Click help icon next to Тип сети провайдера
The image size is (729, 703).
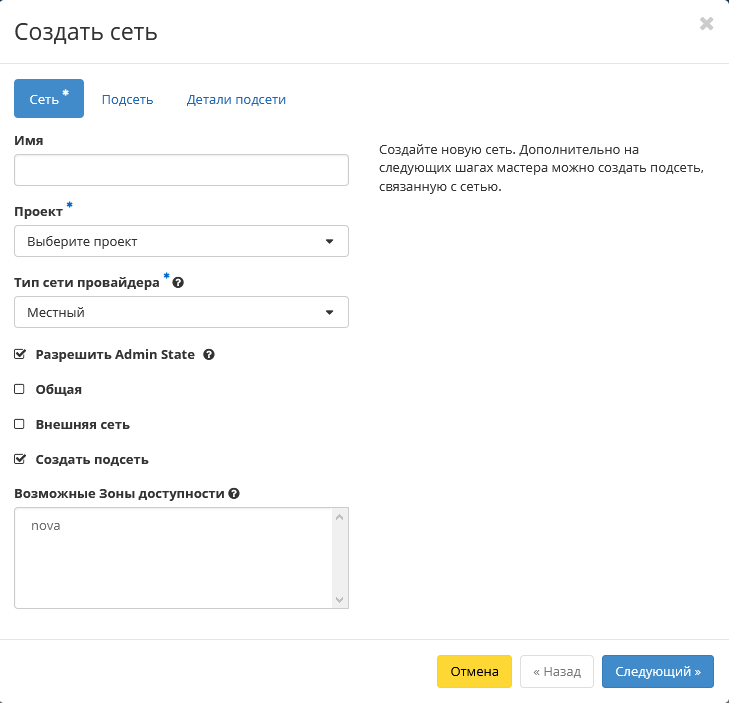[178, 283]
